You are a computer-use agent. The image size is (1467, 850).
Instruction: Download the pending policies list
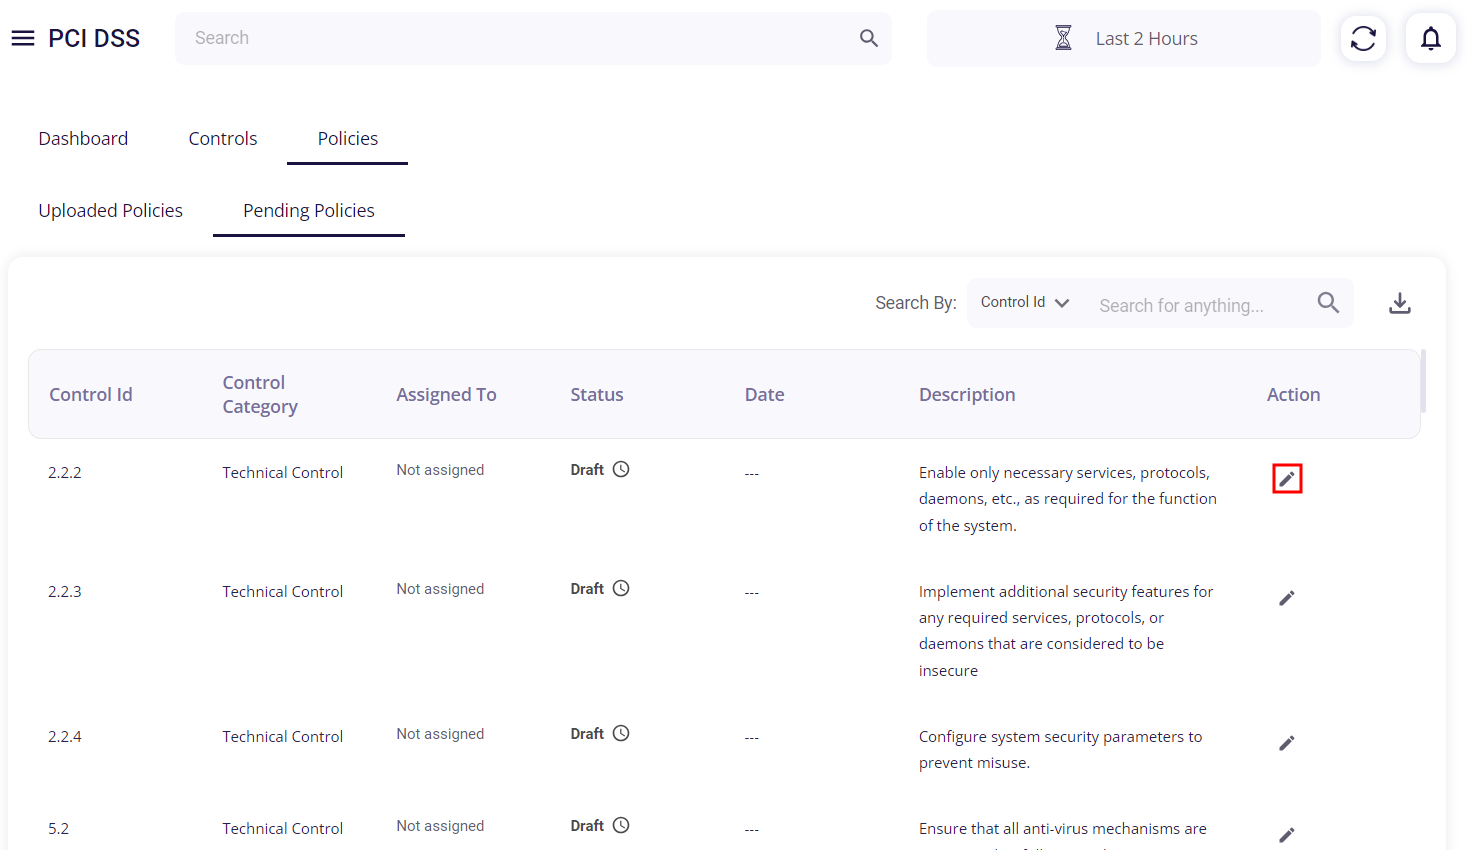pos(1400,303)
